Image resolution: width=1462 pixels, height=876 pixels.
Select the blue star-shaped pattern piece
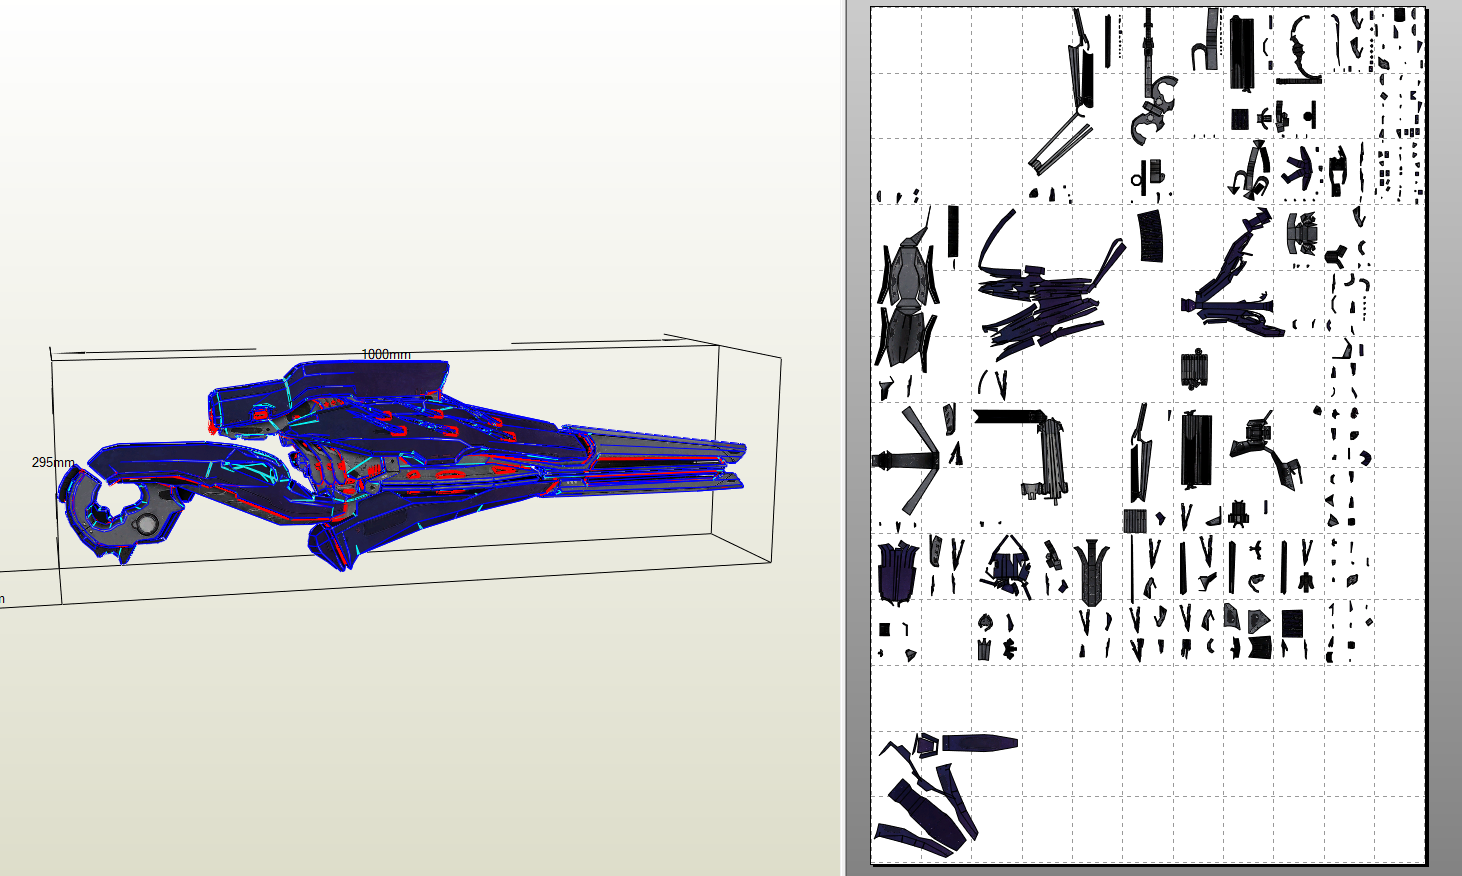coord(1299,168)
